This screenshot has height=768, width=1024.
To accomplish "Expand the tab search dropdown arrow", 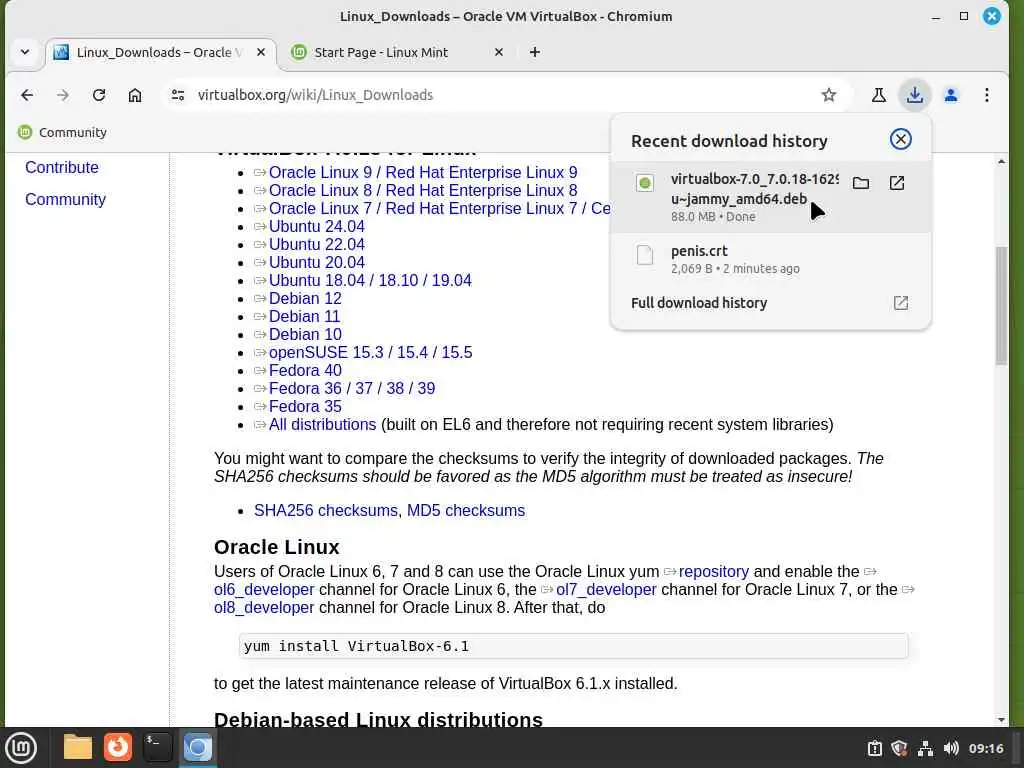I will (25, 52).
